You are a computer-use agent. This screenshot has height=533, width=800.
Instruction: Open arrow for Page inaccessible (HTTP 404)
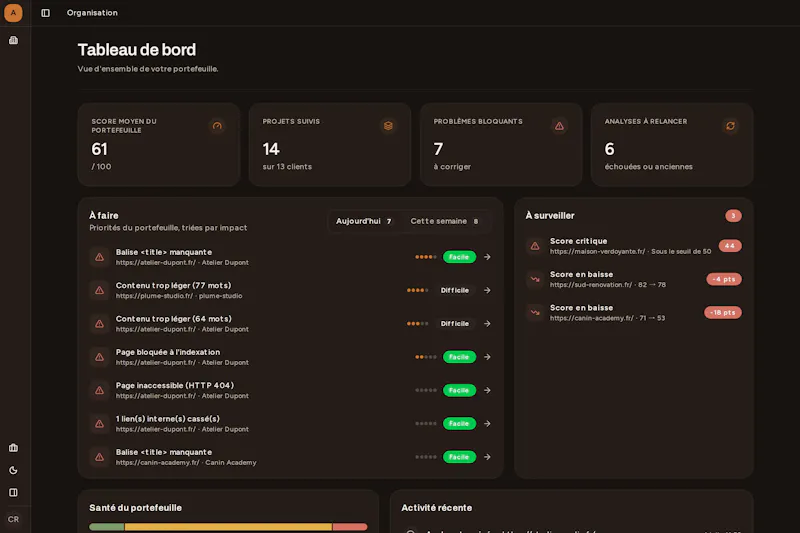click(487, 390)
